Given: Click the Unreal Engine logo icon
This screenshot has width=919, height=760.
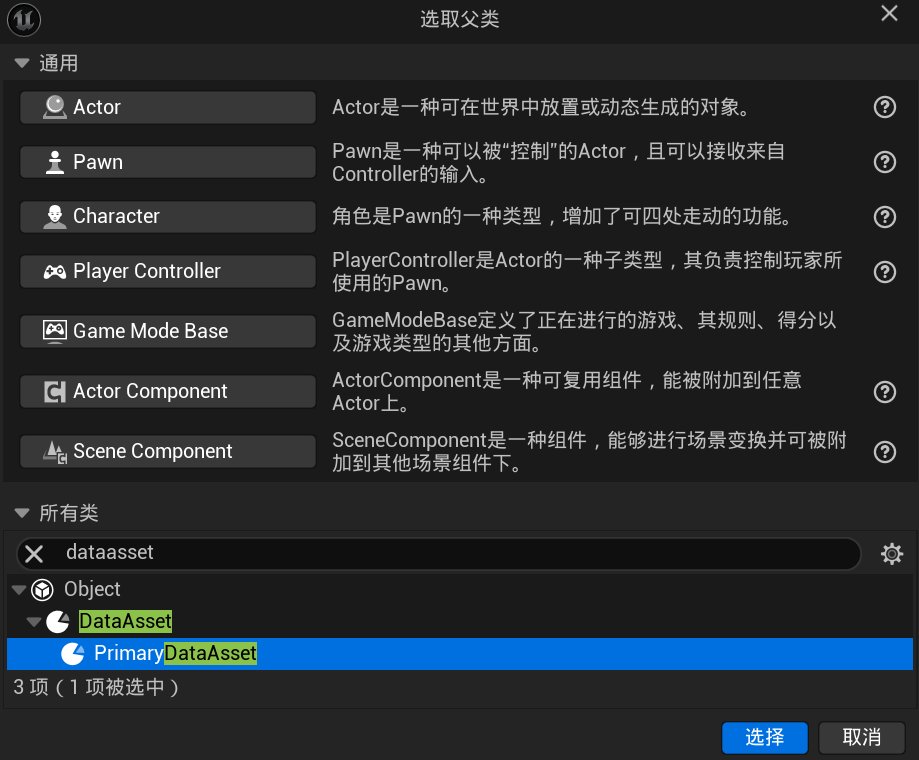Looking at the screenshot, I should (24, 20).
